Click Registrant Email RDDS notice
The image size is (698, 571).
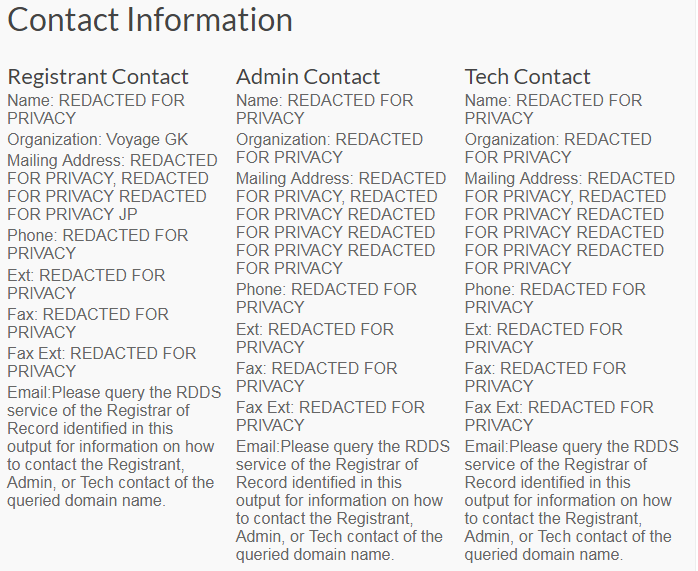[114, 446]
